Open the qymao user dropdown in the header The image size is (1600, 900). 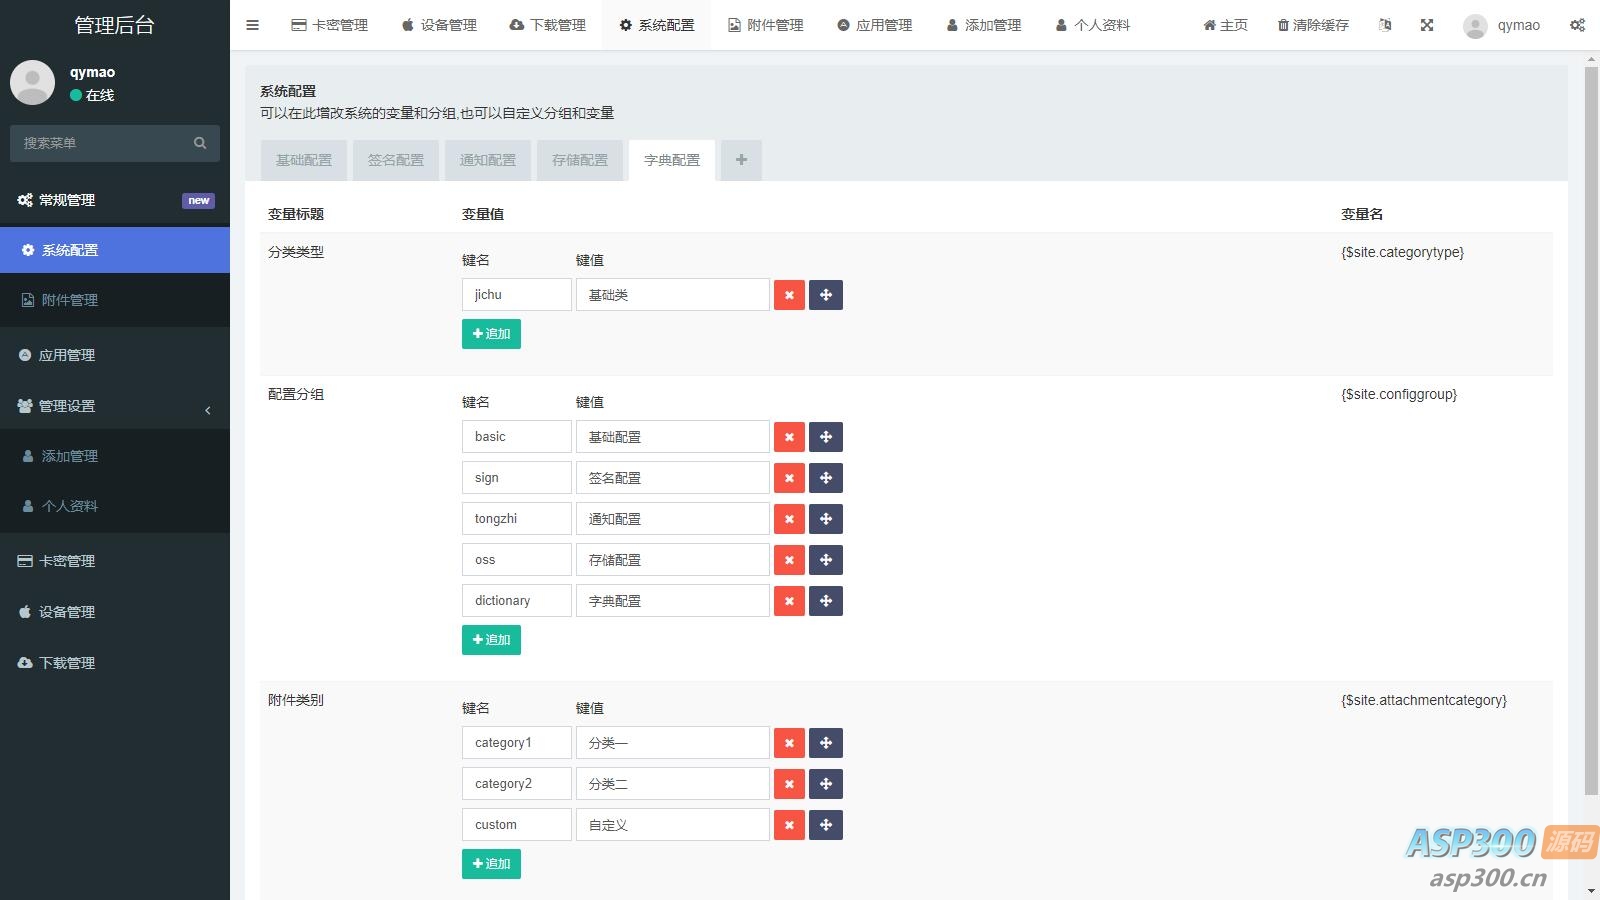[x=1502, y=25]
